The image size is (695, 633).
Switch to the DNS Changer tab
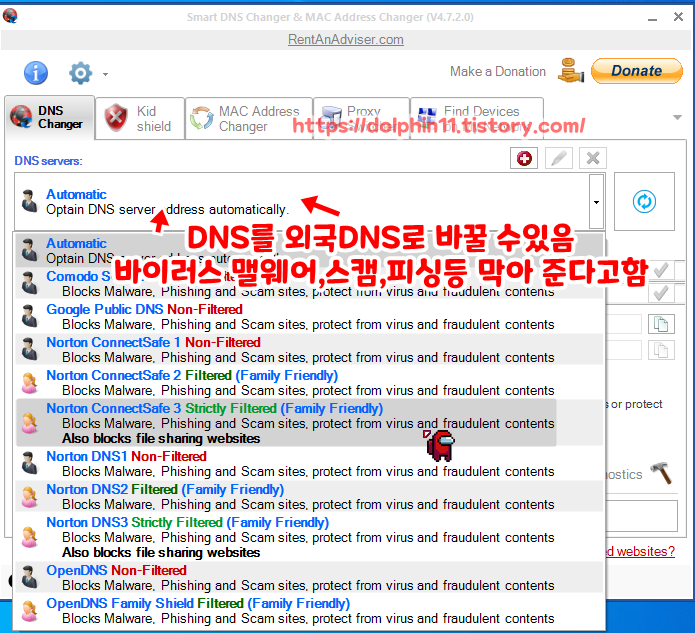(50, 117)
